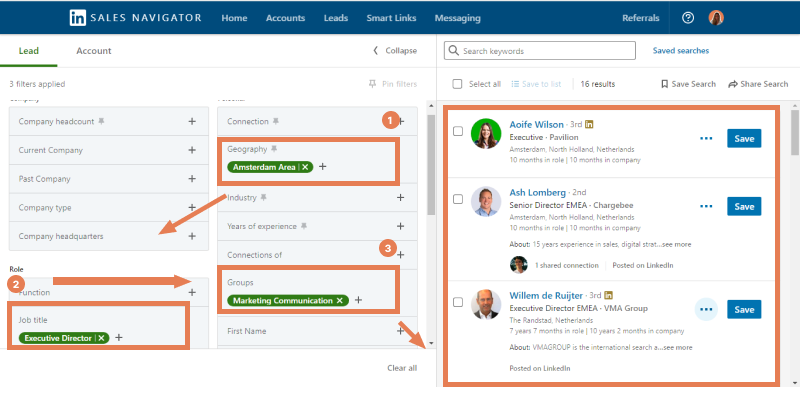The width and height of the screenshot is (800, 407).
Task: Open more options for Willem de Ruijter
Action: coord(706,310)
